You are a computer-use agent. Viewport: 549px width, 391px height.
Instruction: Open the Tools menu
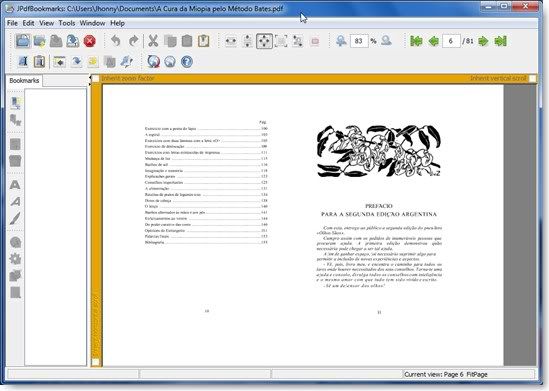point(67,23)
